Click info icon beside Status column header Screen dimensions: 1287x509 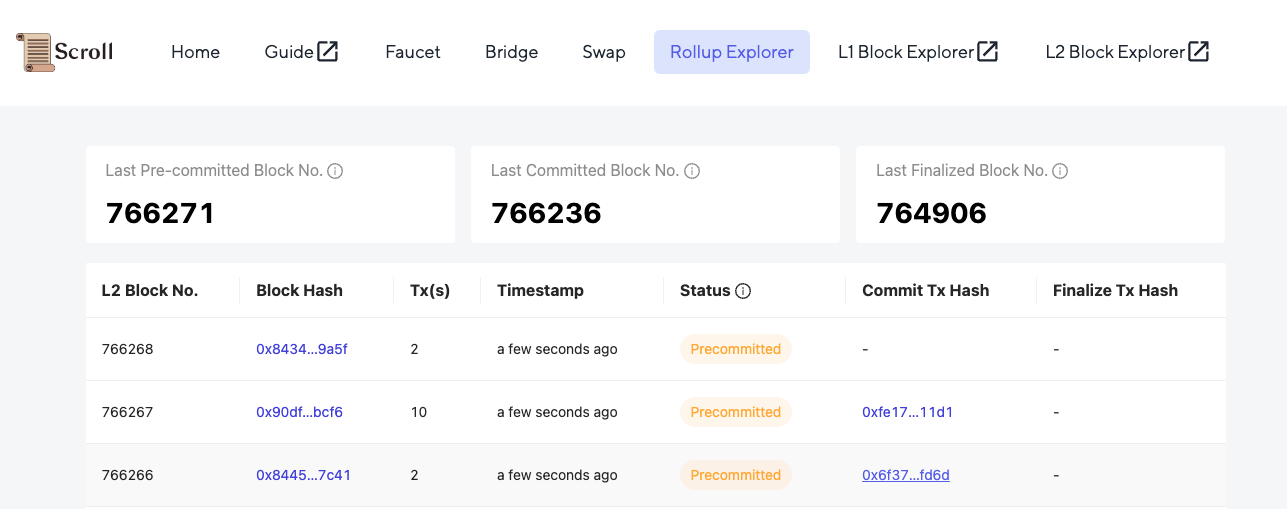[x=743, y=291]
